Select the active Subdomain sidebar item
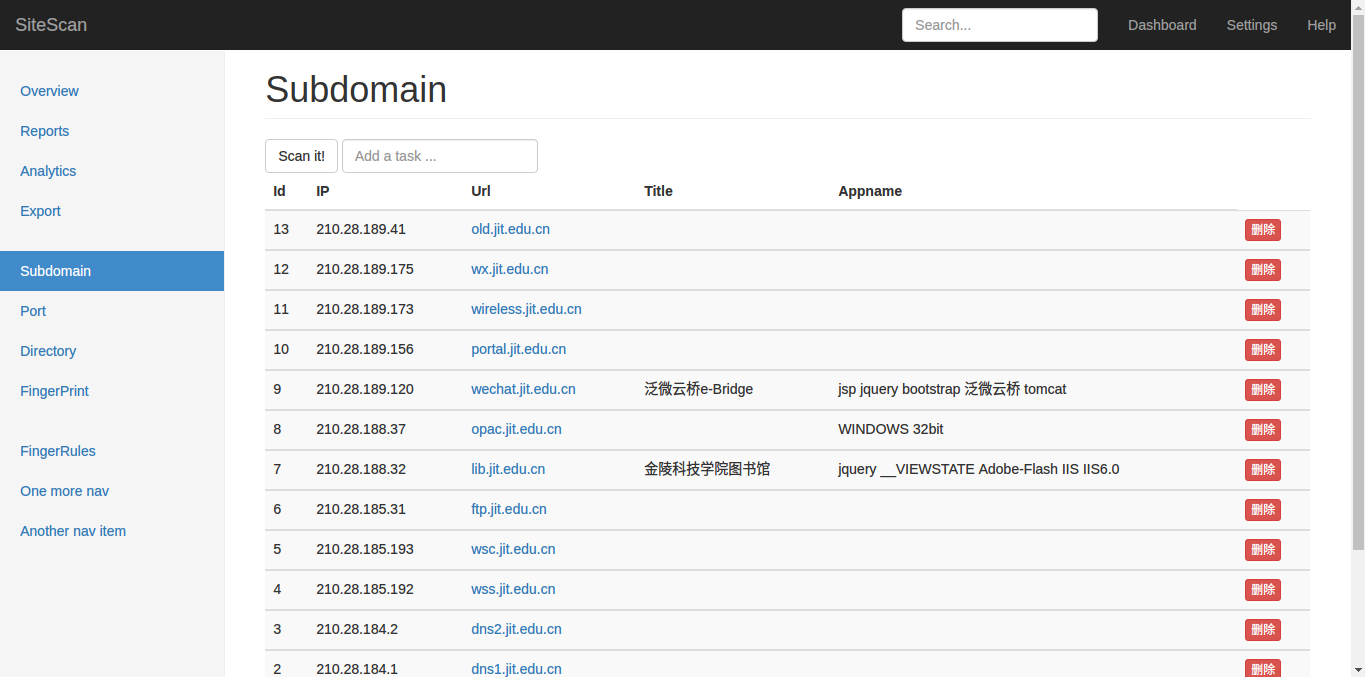Viewport: 1365px width, 677px height. [x=112, y=271]
